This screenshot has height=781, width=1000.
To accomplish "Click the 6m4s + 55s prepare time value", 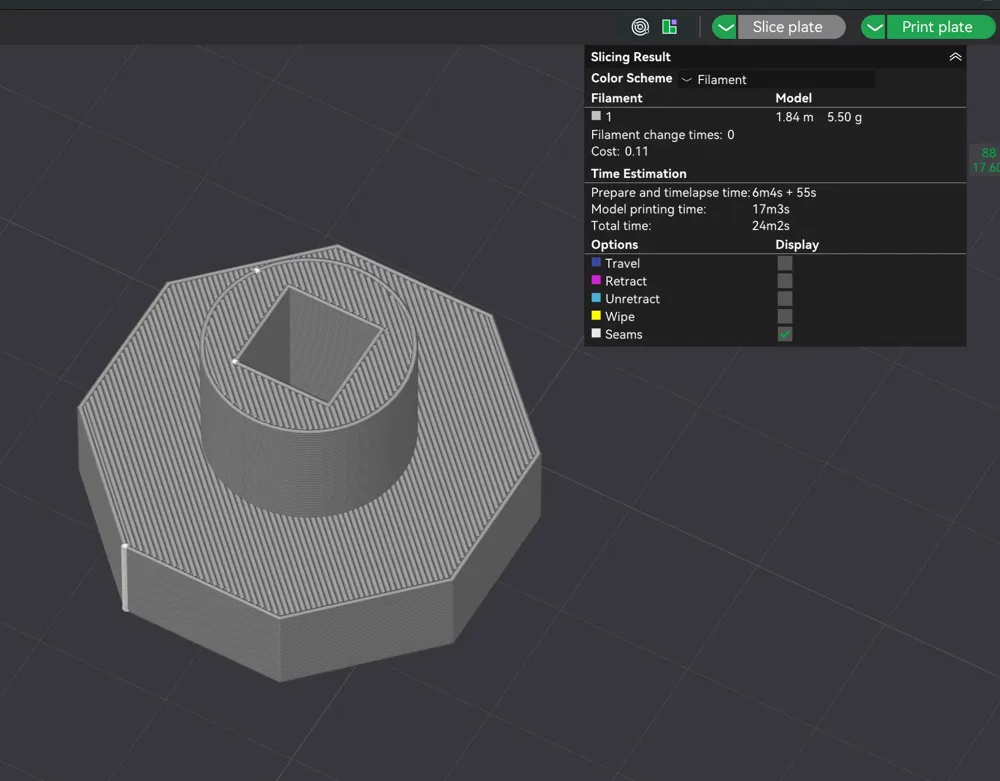I will [784, 193].
